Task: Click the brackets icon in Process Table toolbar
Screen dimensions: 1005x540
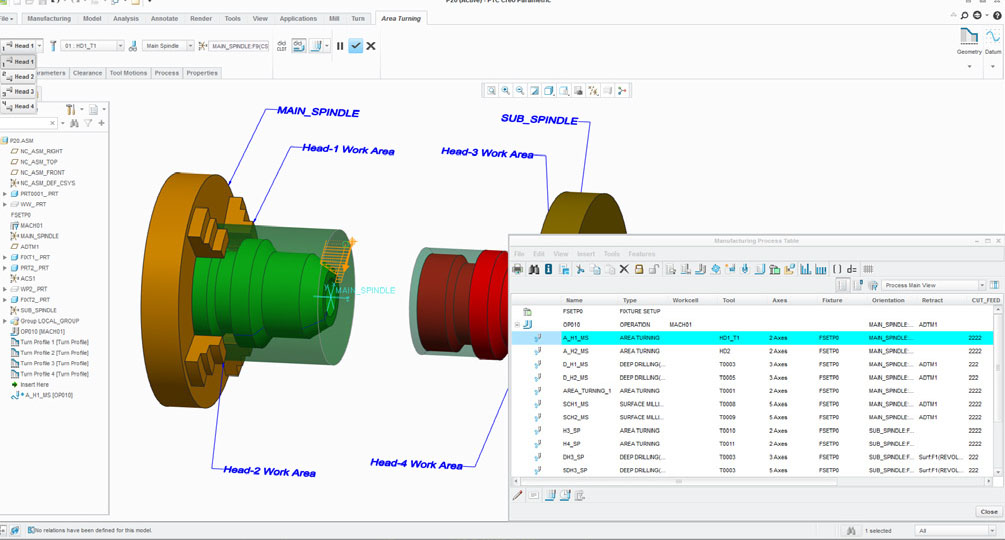Action: click(x=837, y=269)
